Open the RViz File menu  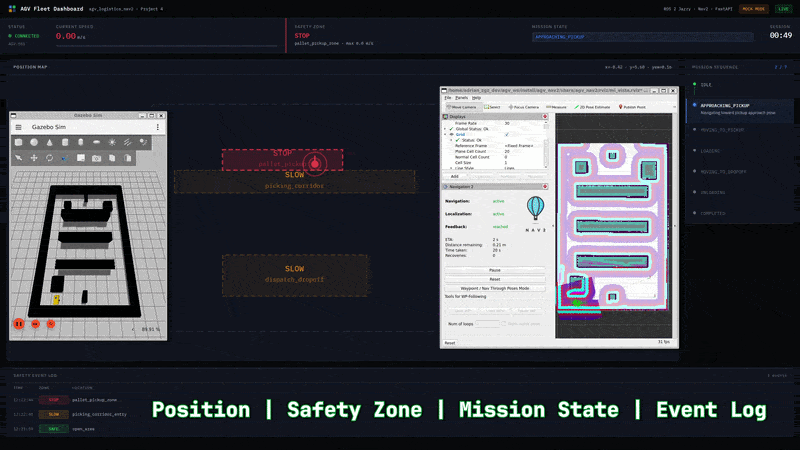pos(448,98)
